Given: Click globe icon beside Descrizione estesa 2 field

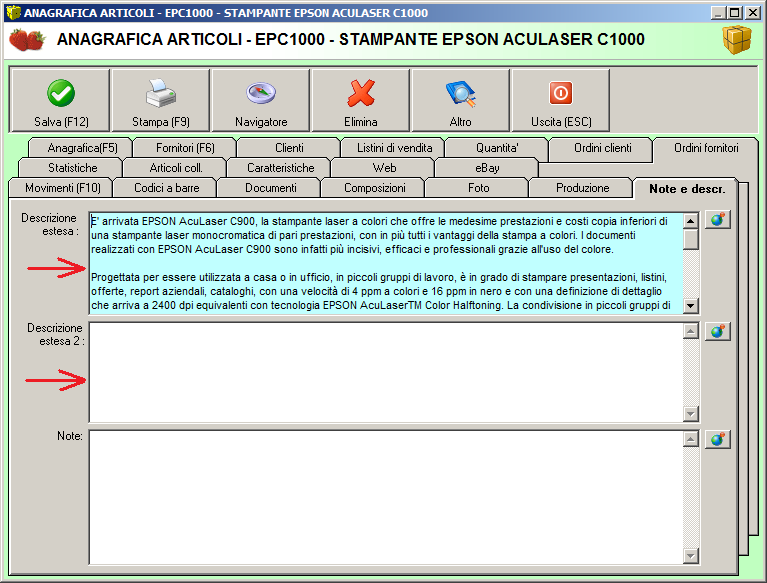Looking at the screenshot, I should tap(718, 332).
